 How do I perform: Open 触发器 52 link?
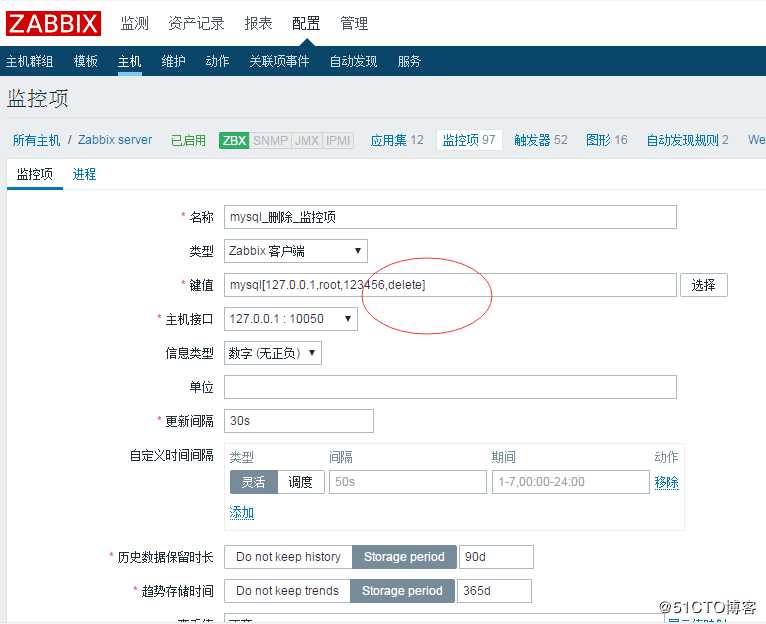point(541,140)
